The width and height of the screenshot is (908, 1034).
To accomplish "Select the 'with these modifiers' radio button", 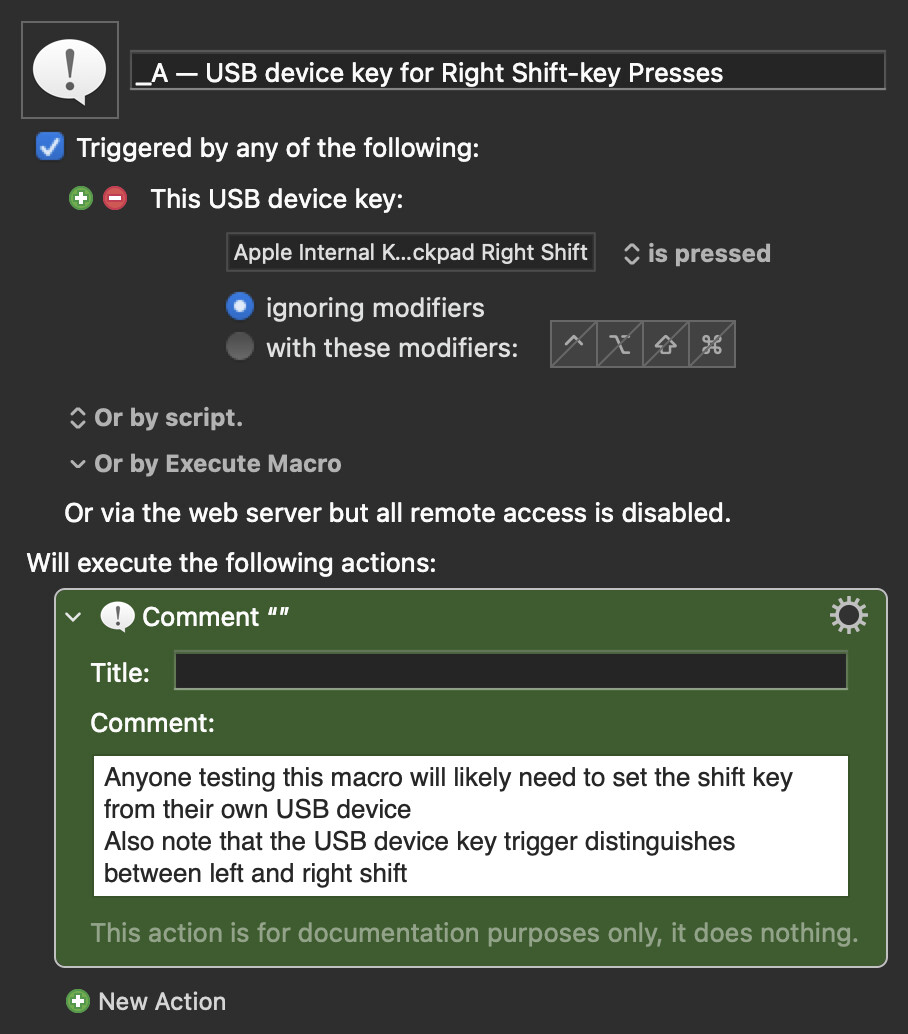I will tap(240, 347).
